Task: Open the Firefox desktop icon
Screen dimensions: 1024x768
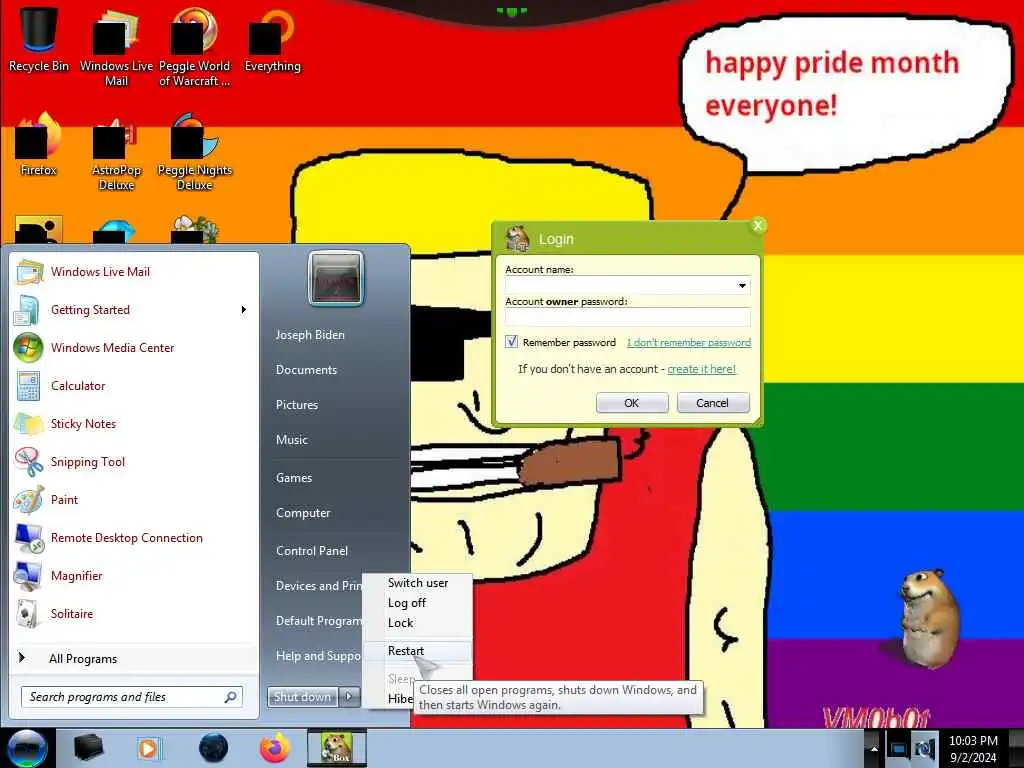Action: (x=39, y=145)
